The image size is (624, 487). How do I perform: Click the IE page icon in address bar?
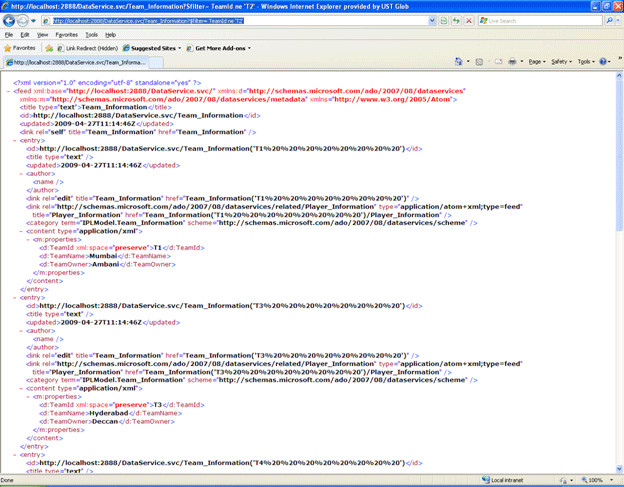(x=46, y=21)
